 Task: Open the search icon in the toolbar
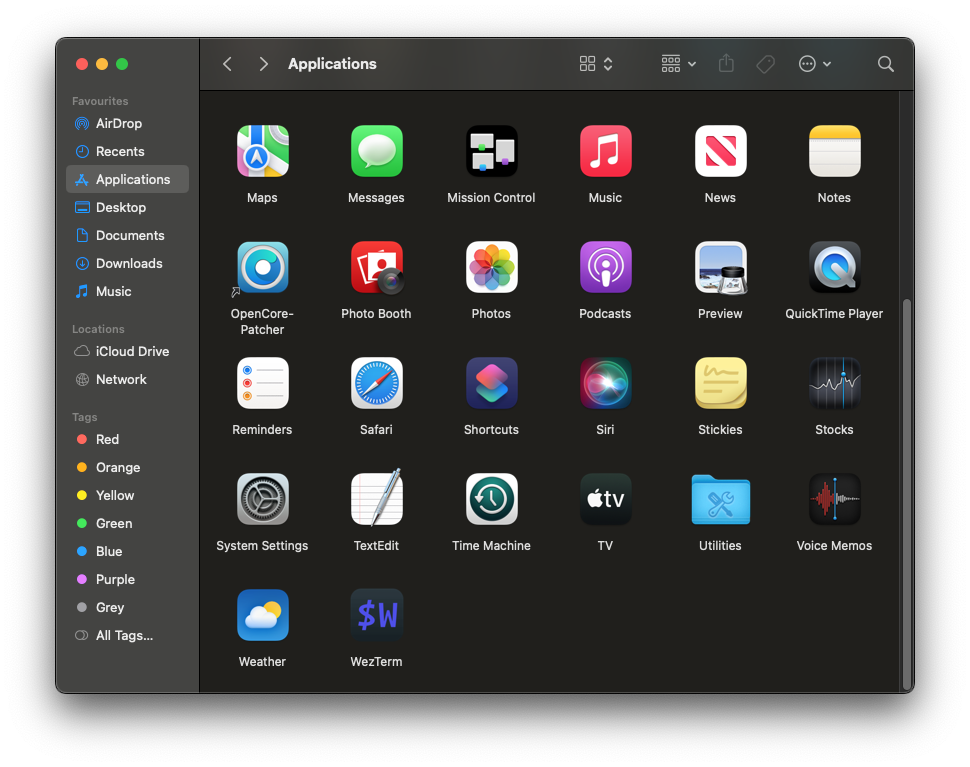(885, 63)
